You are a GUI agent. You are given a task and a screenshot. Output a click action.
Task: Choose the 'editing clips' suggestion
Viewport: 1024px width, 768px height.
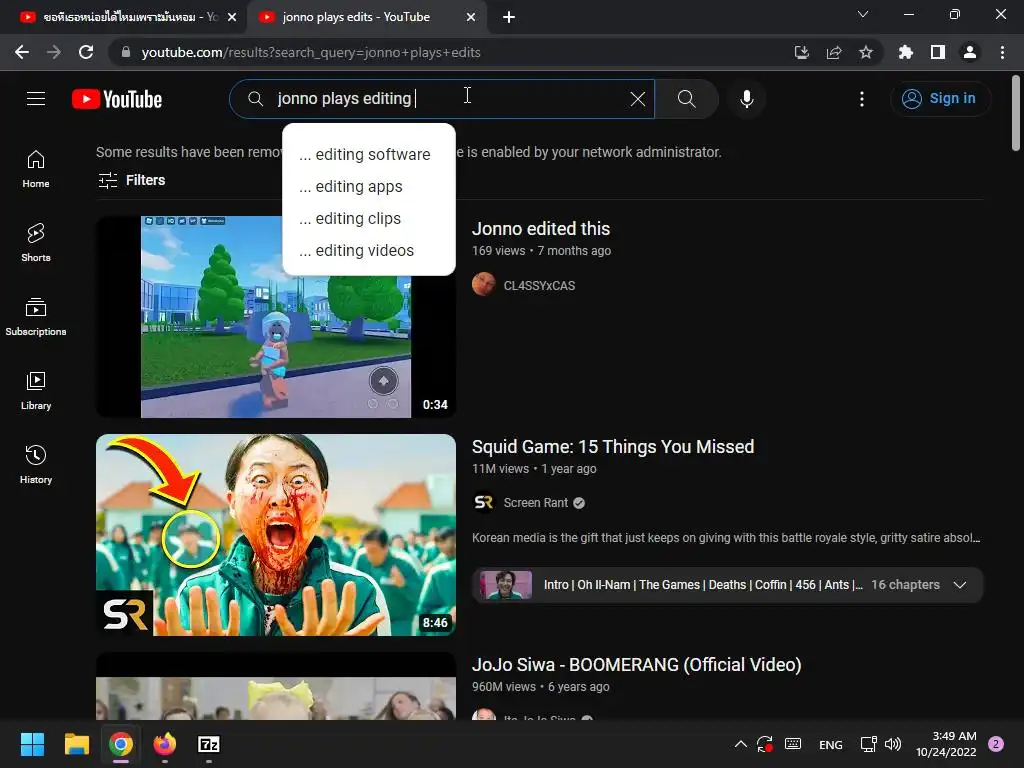pos(368,219)
